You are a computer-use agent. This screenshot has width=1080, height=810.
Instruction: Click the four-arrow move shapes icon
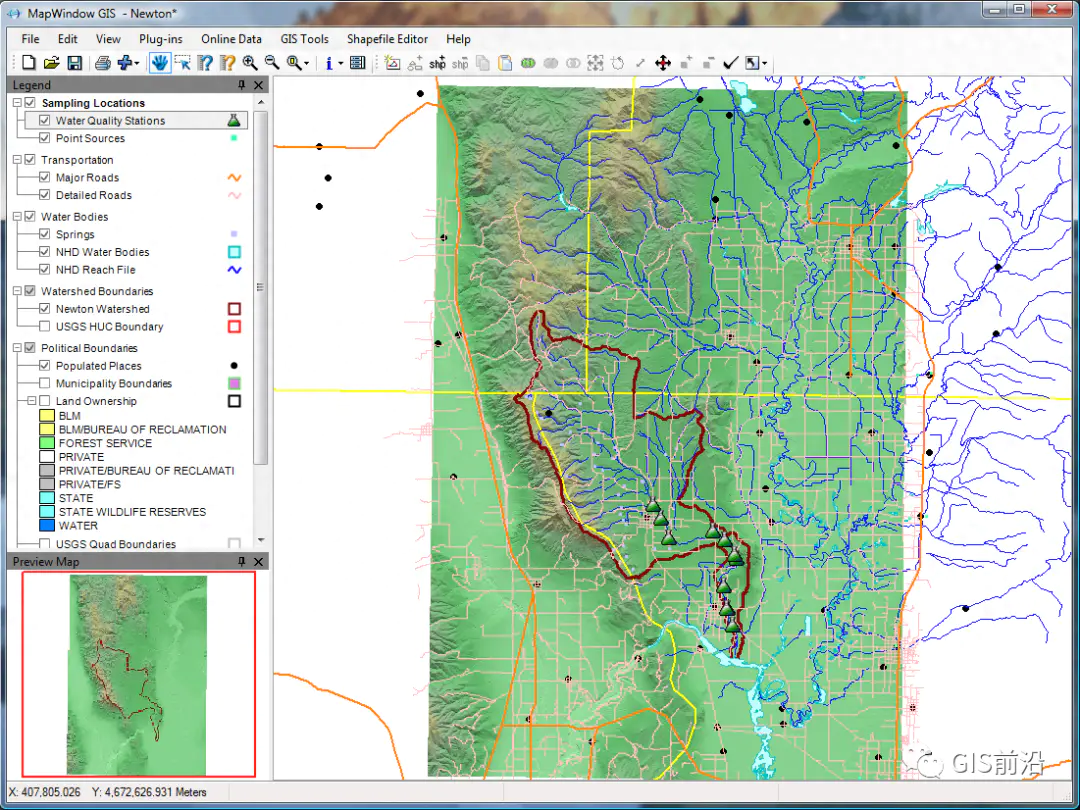[662, 63]
